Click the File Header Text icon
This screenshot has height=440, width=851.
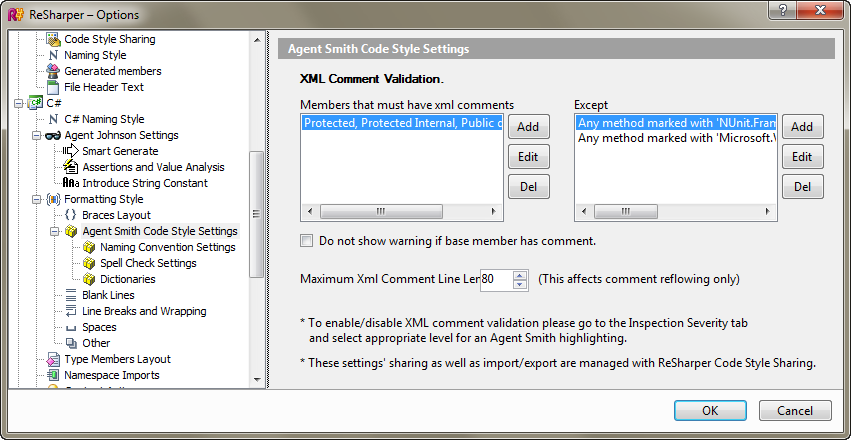(53, 87)
